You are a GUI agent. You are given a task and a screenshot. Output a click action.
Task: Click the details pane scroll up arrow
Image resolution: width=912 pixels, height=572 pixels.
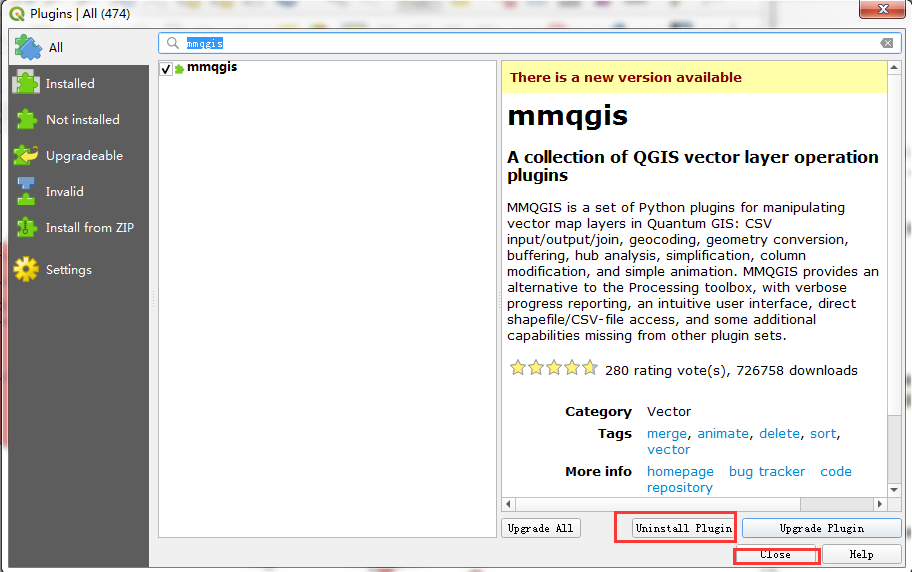click(x=894, y=67)
